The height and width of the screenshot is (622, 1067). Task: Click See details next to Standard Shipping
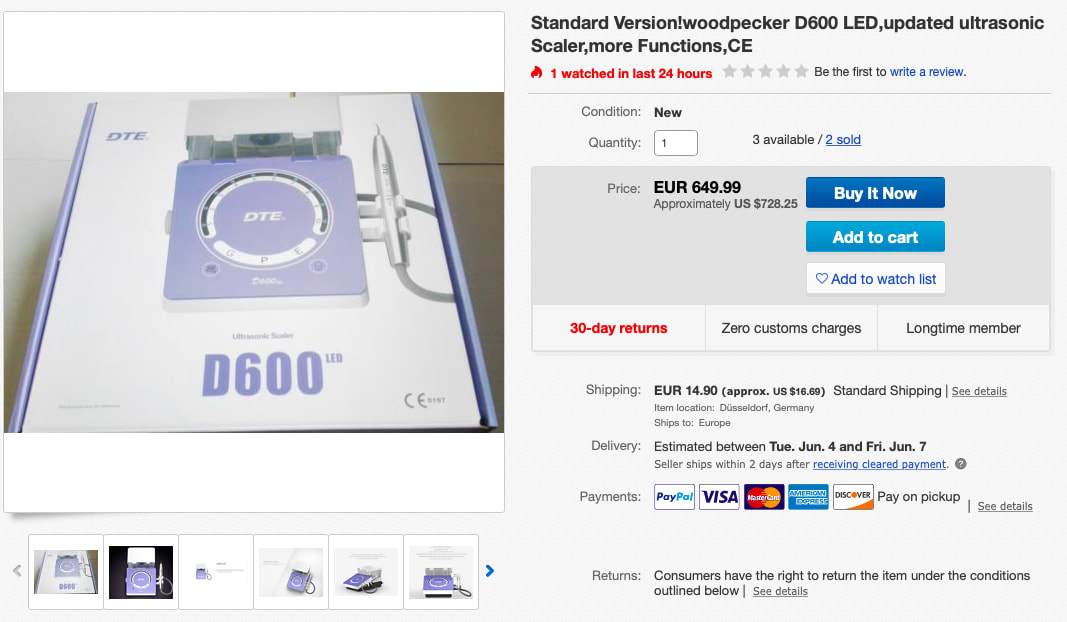[979, 391]
